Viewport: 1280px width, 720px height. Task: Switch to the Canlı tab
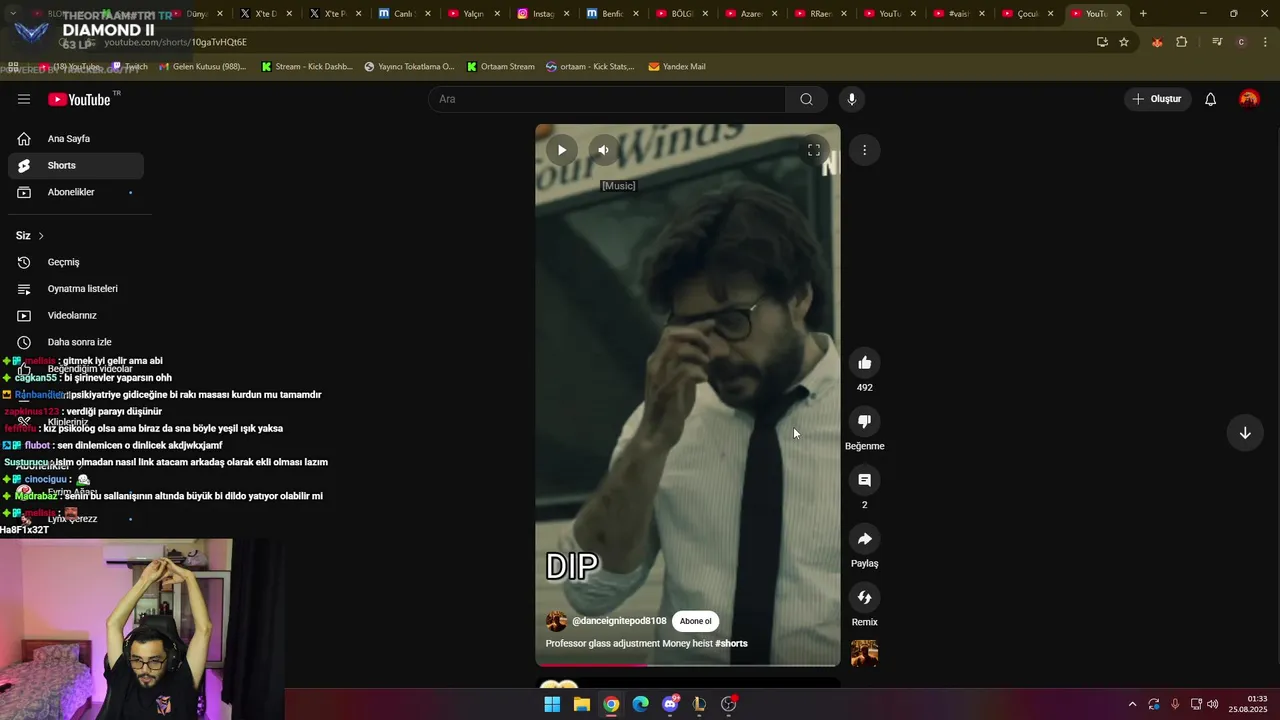404,14
